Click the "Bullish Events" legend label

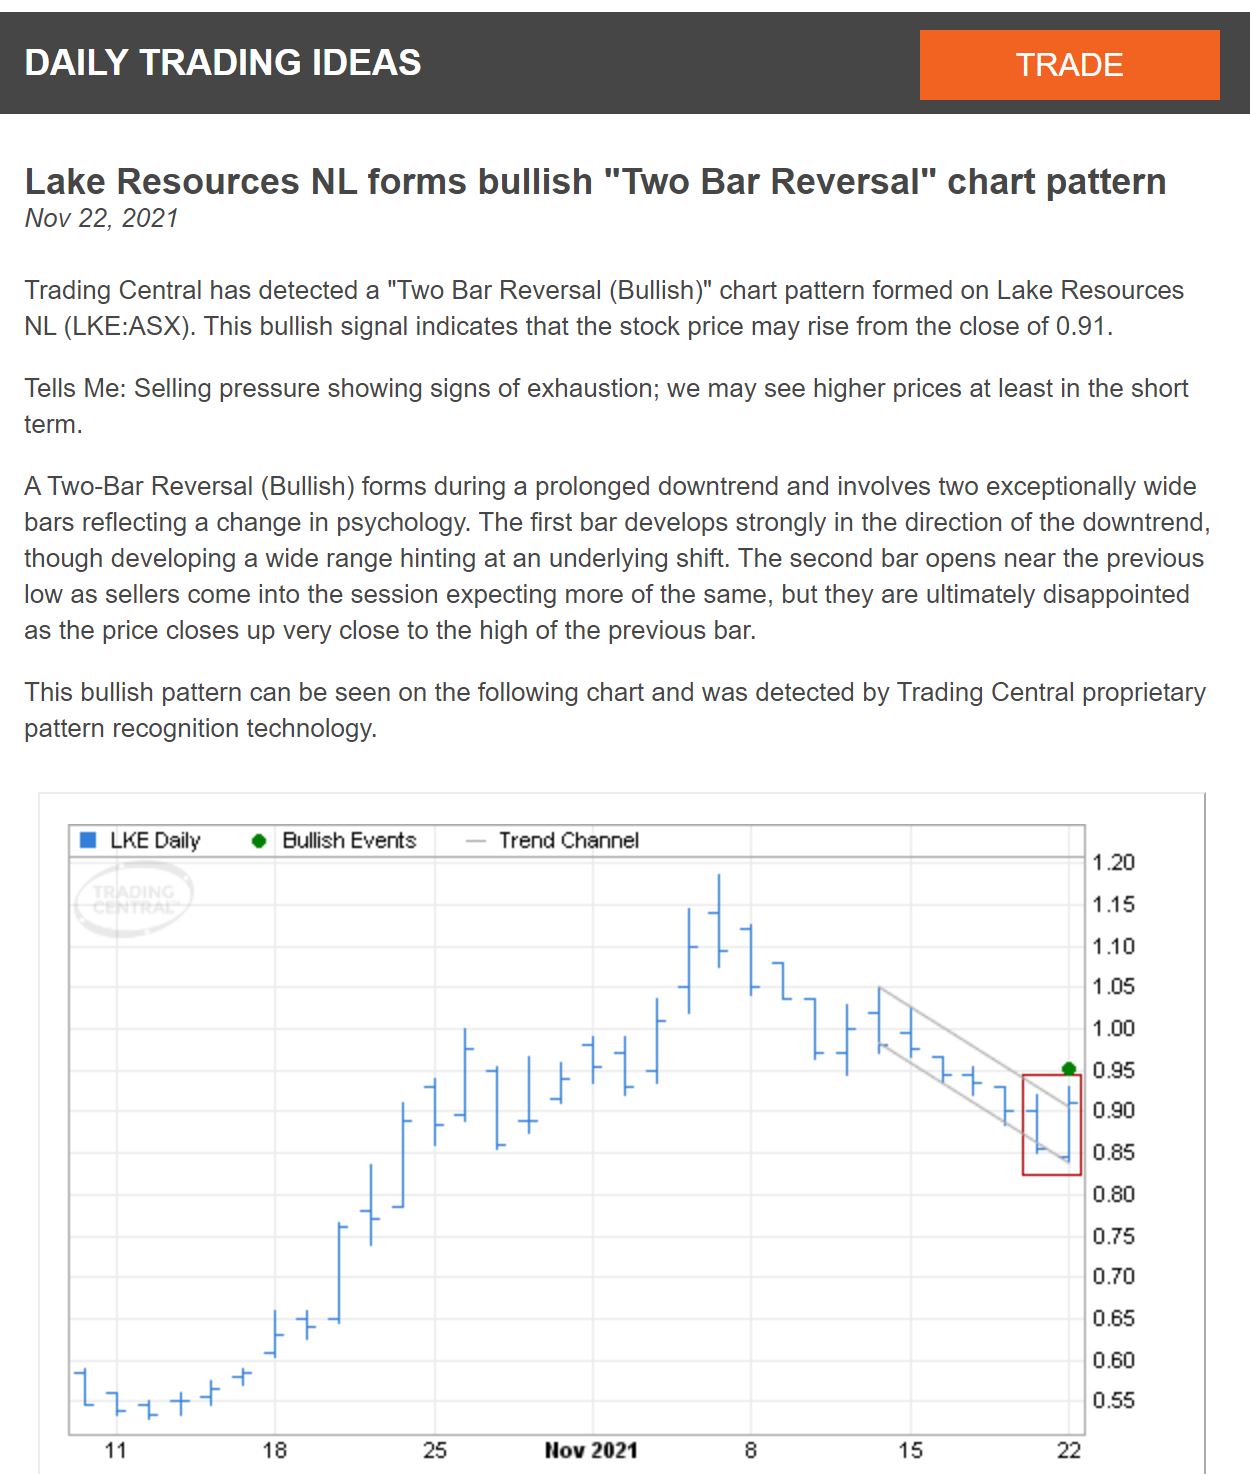point(349,840)
